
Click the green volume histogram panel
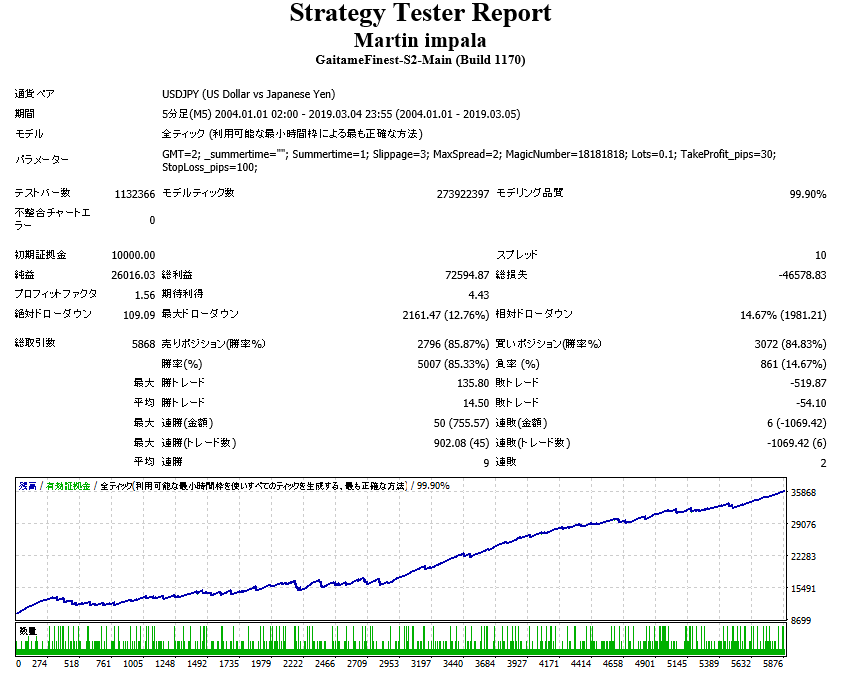tap(401, 640)
